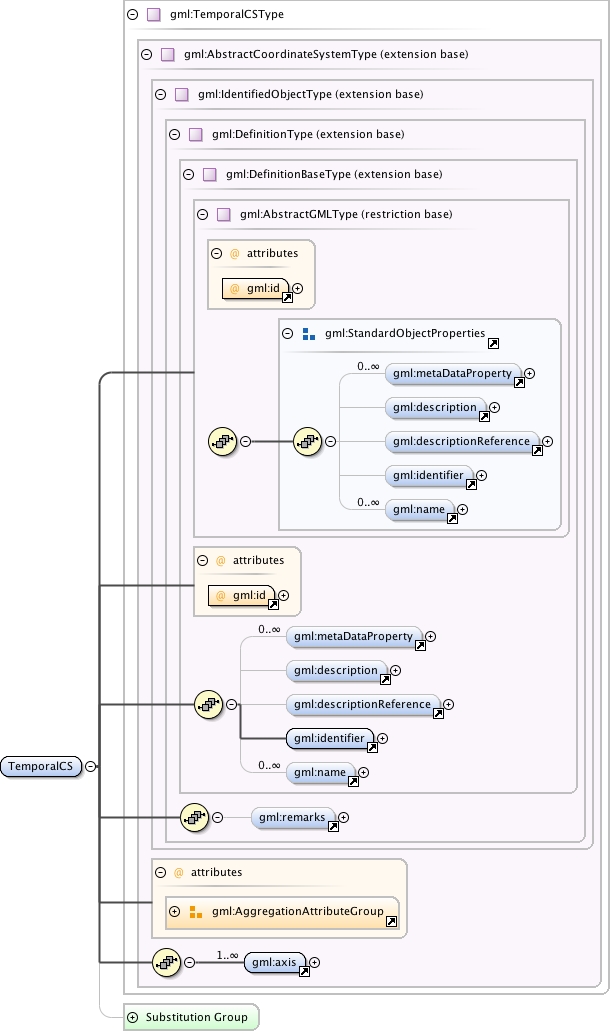The height and width of the screenshot is (1034, 611).
Task: Collapse gml:AbstractCoordinateSystemType extension base
Action: 146,55
